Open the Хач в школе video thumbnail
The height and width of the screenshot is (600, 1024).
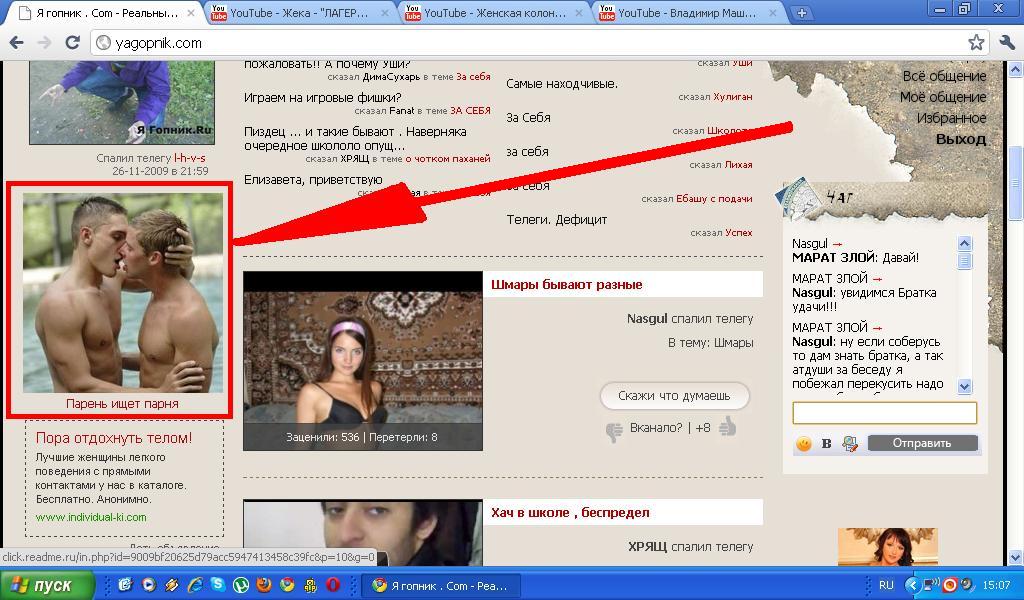(362, 533)
